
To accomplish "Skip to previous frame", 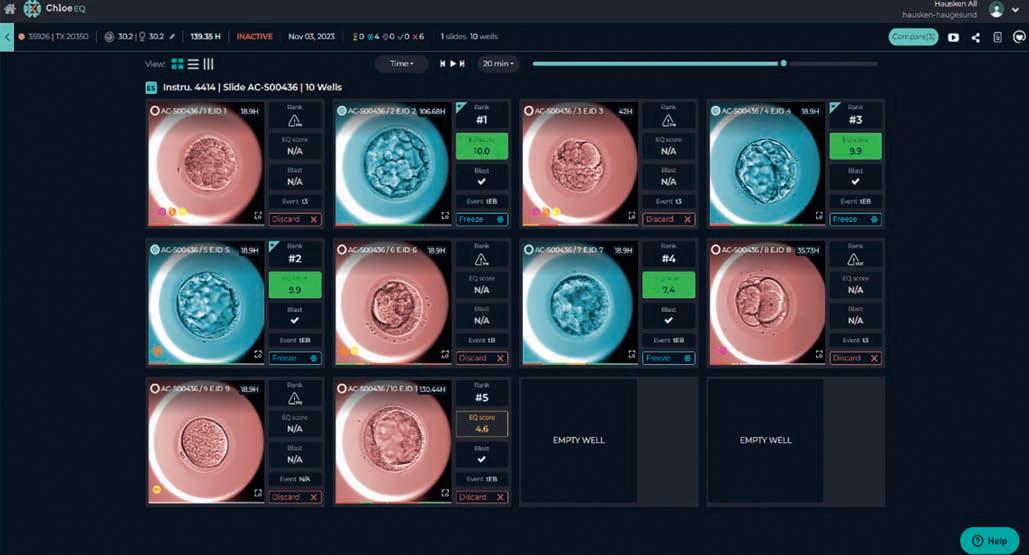I will 442,64.
